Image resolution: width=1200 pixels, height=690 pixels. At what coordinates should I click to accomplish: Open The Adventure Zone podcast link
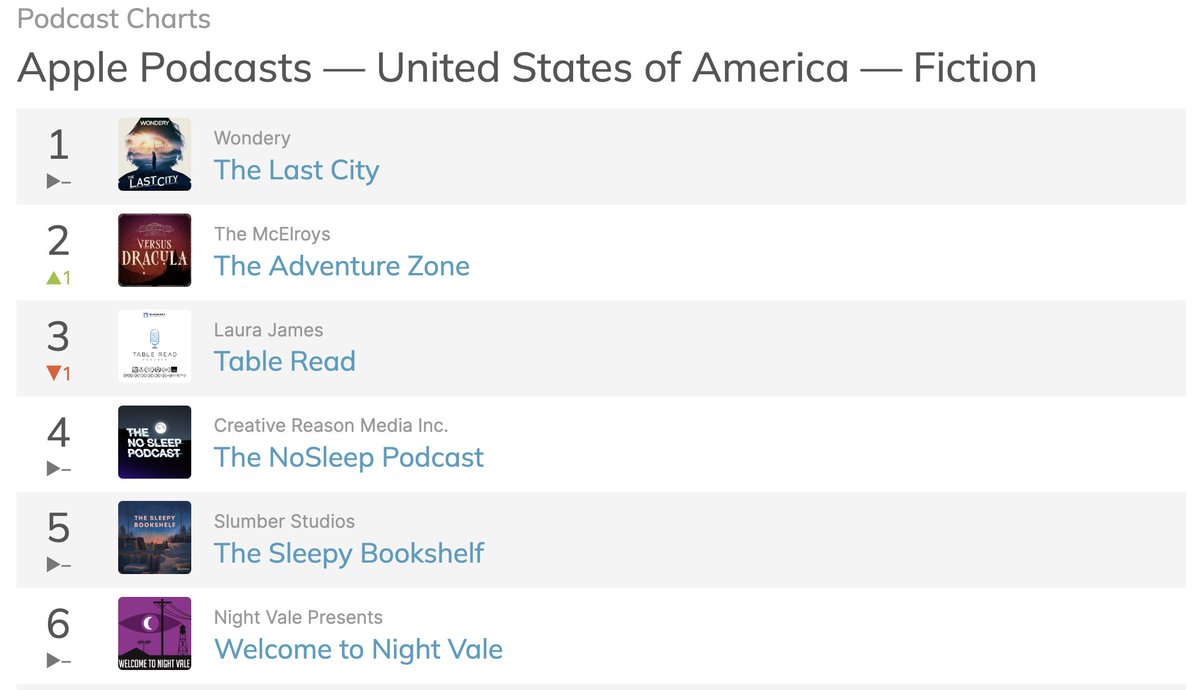click(x=342, y=266)
